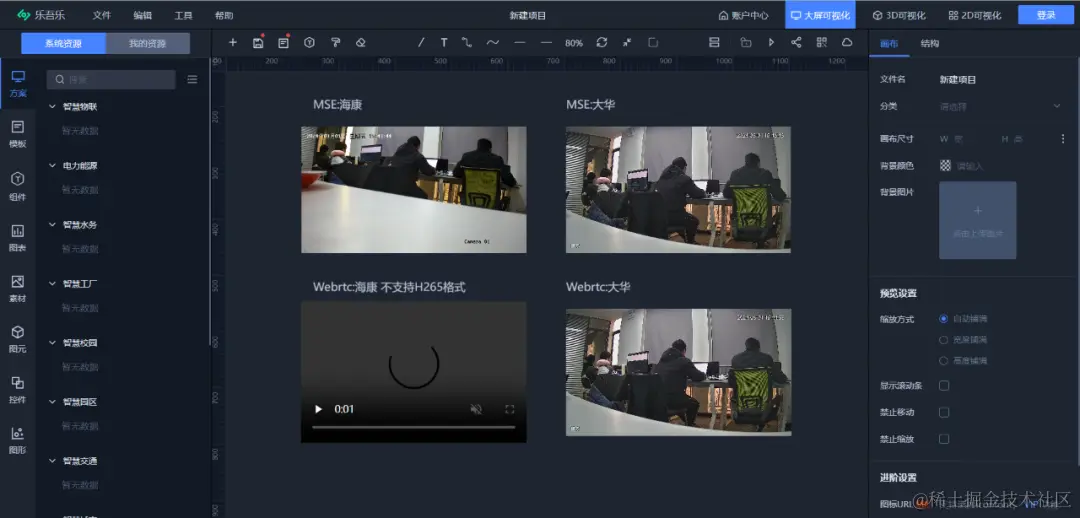The width and height of the screenshot is (1080, 518).
Task: Select the 自动铺满 scaling radio option
Action: pyautogui.click(x=944, y=319)
